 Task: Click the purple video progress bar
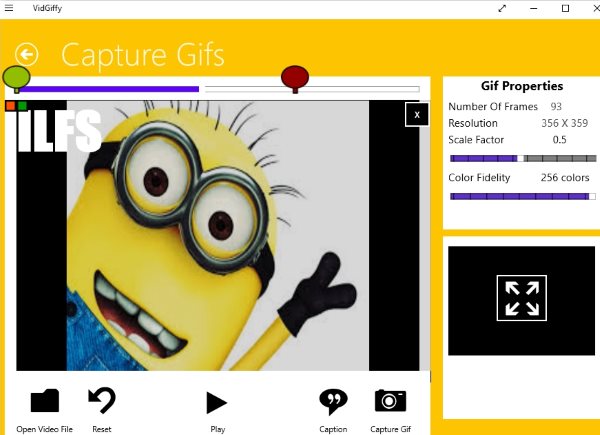point(108,89)
